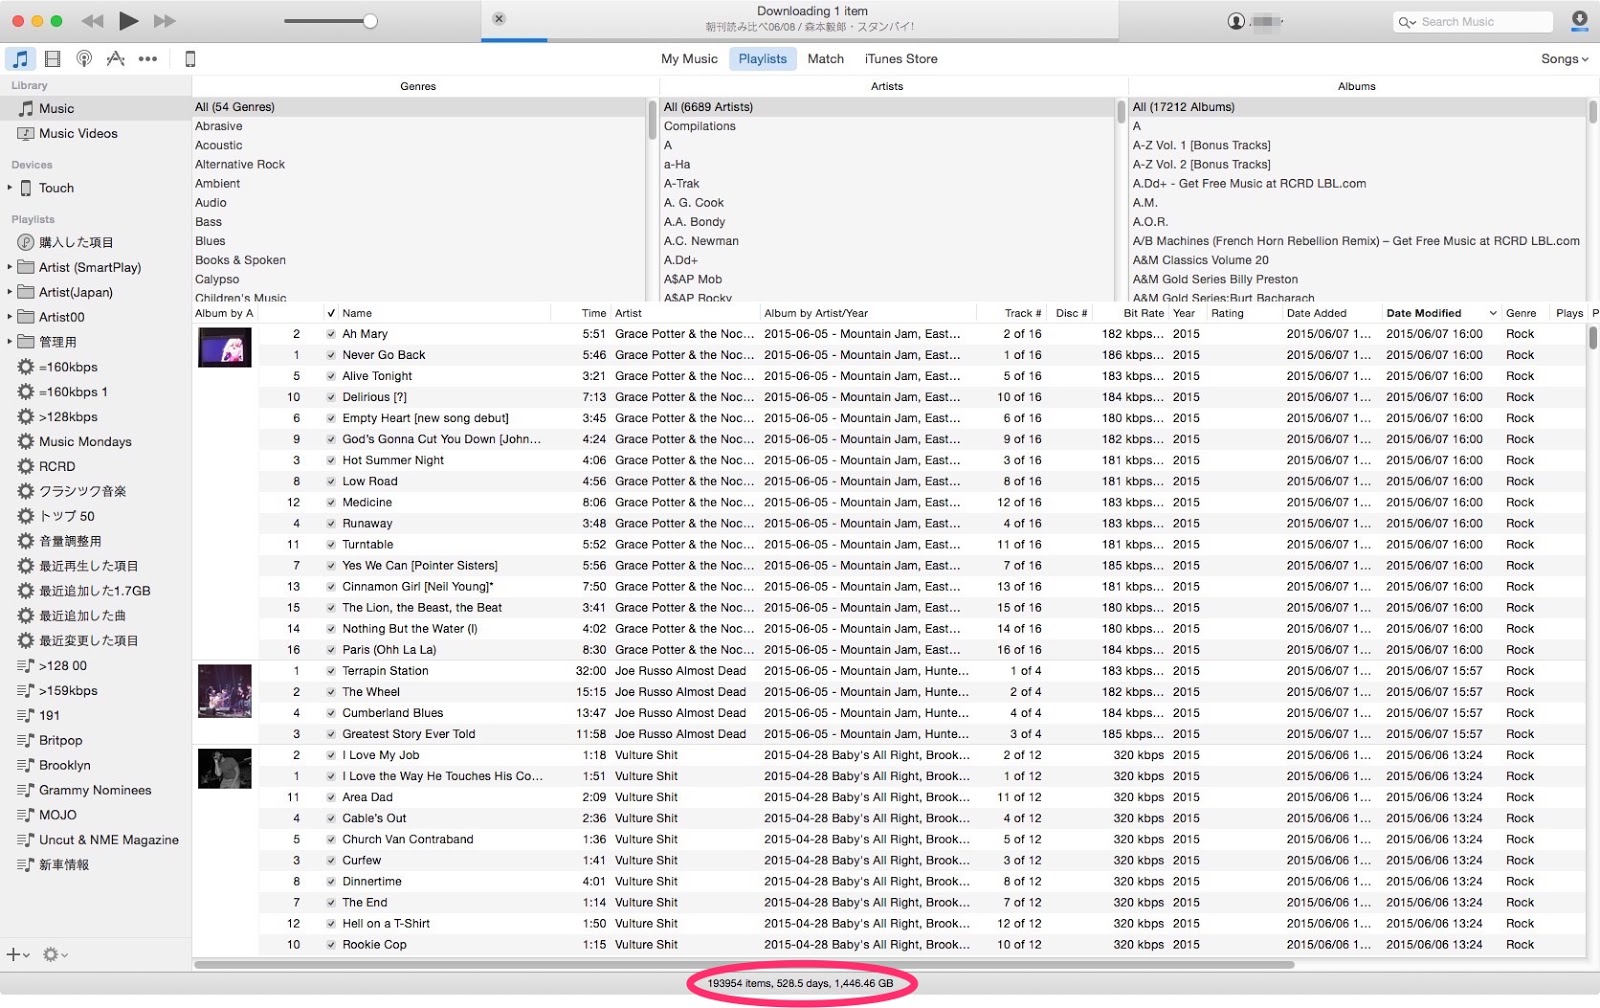Sort by the Album by Artist/Year header

[816, 313]
